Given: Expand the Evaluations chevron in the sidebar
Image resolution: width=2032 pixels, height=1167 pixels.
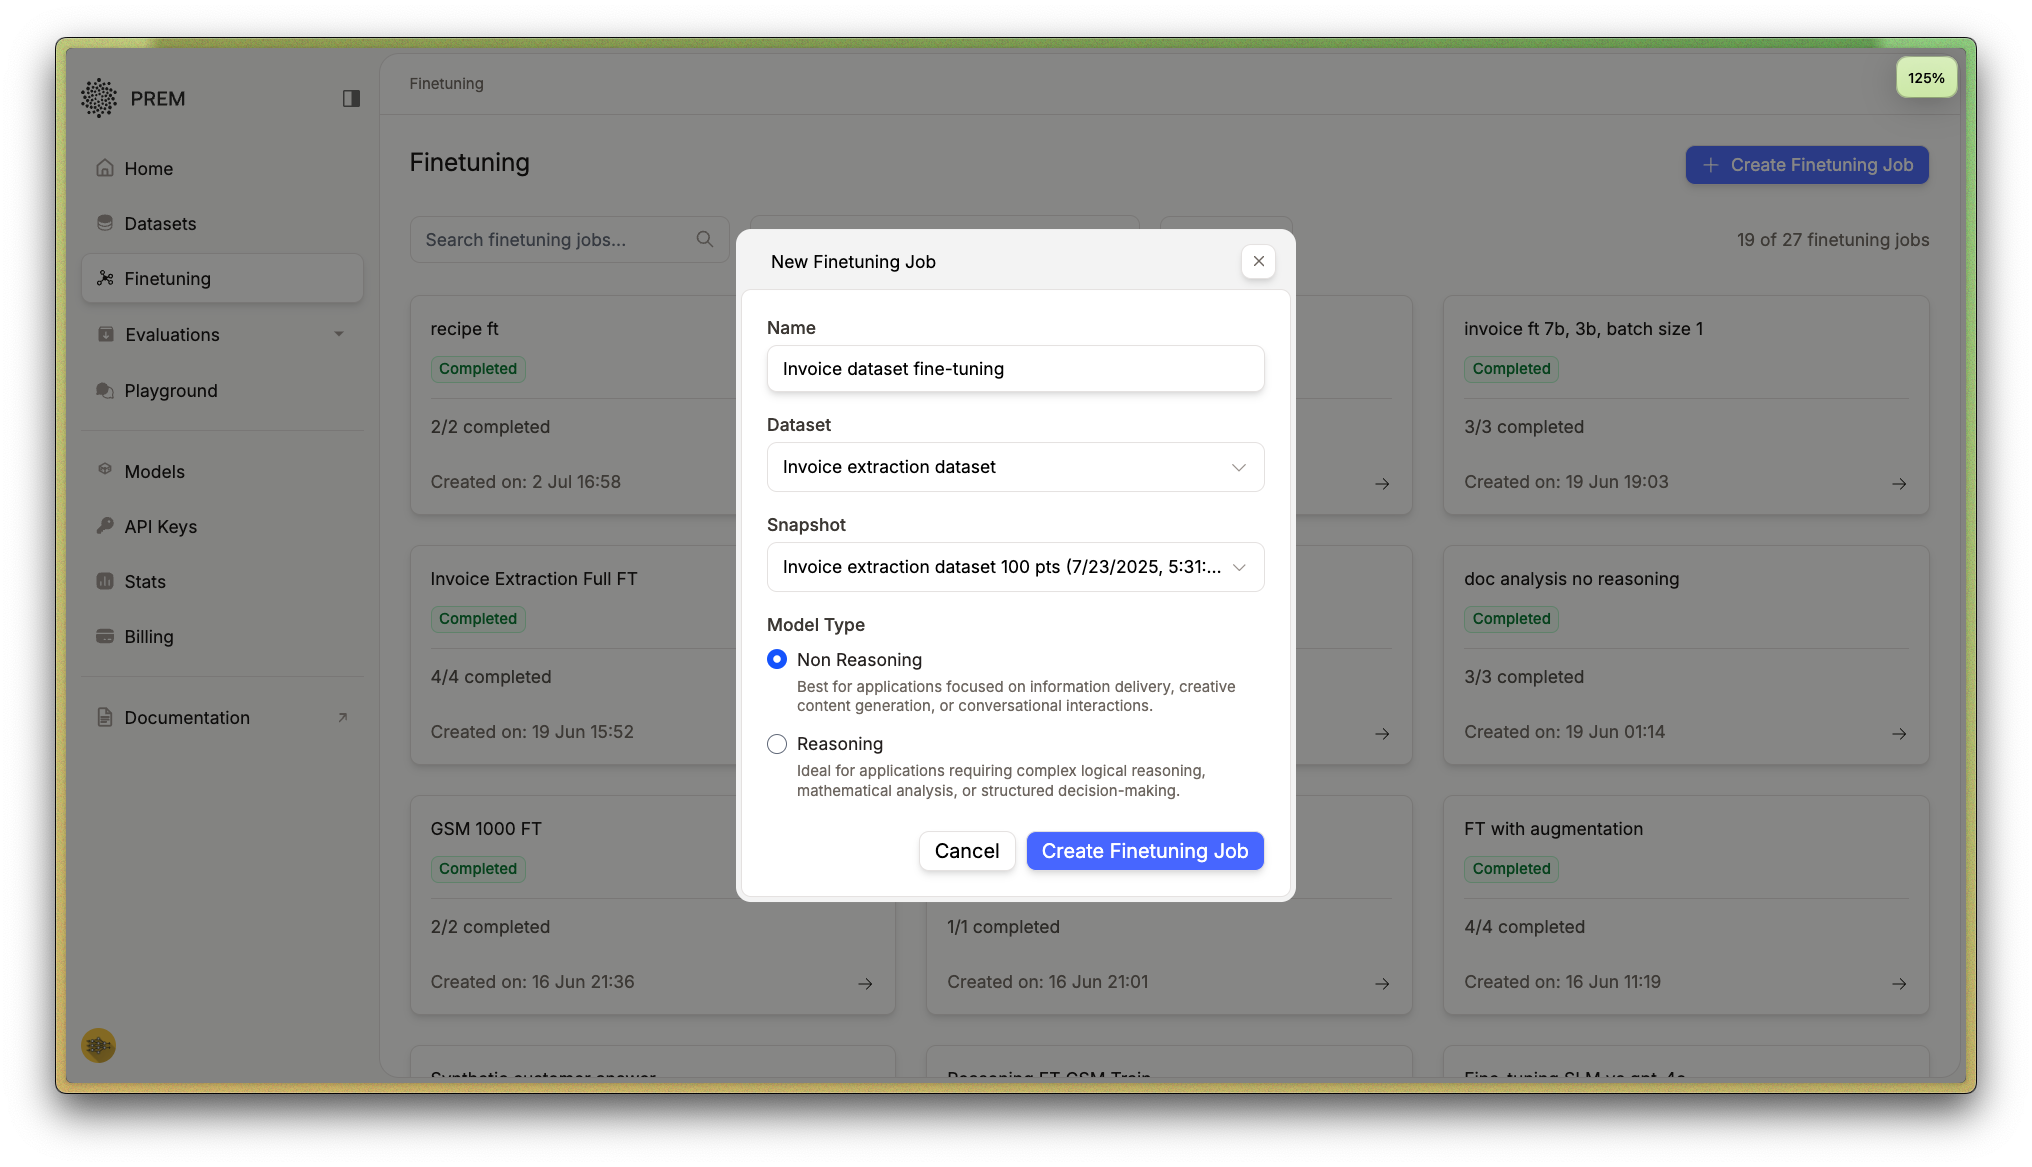Looking at the screenshot, I should (x=339, y=334).
